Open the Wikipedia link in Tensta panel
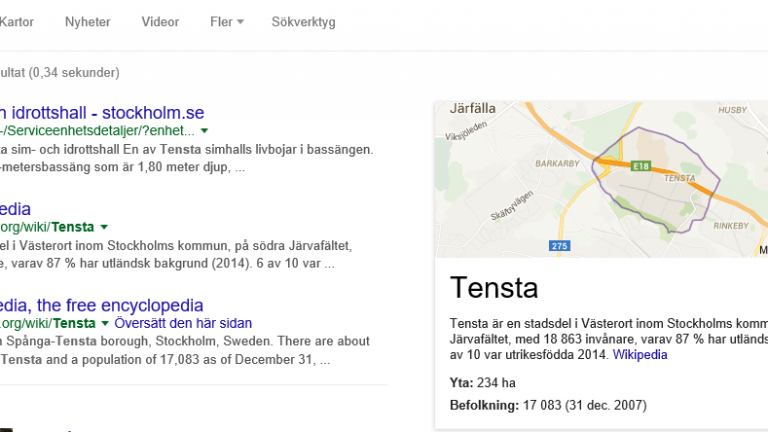The height and width of the screenshot is (432, 768). 640,355
